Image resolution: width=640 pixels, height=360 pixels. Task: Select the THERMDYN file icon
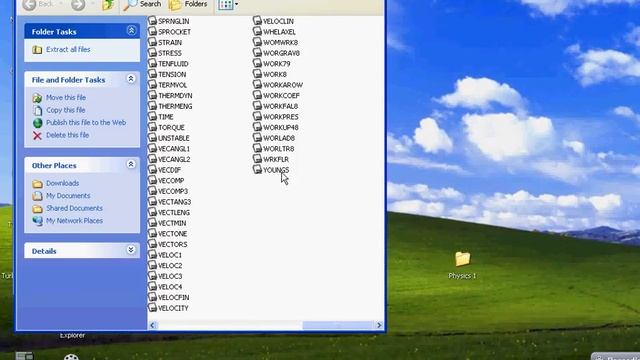pyautogui.click(x=152, y=95)
